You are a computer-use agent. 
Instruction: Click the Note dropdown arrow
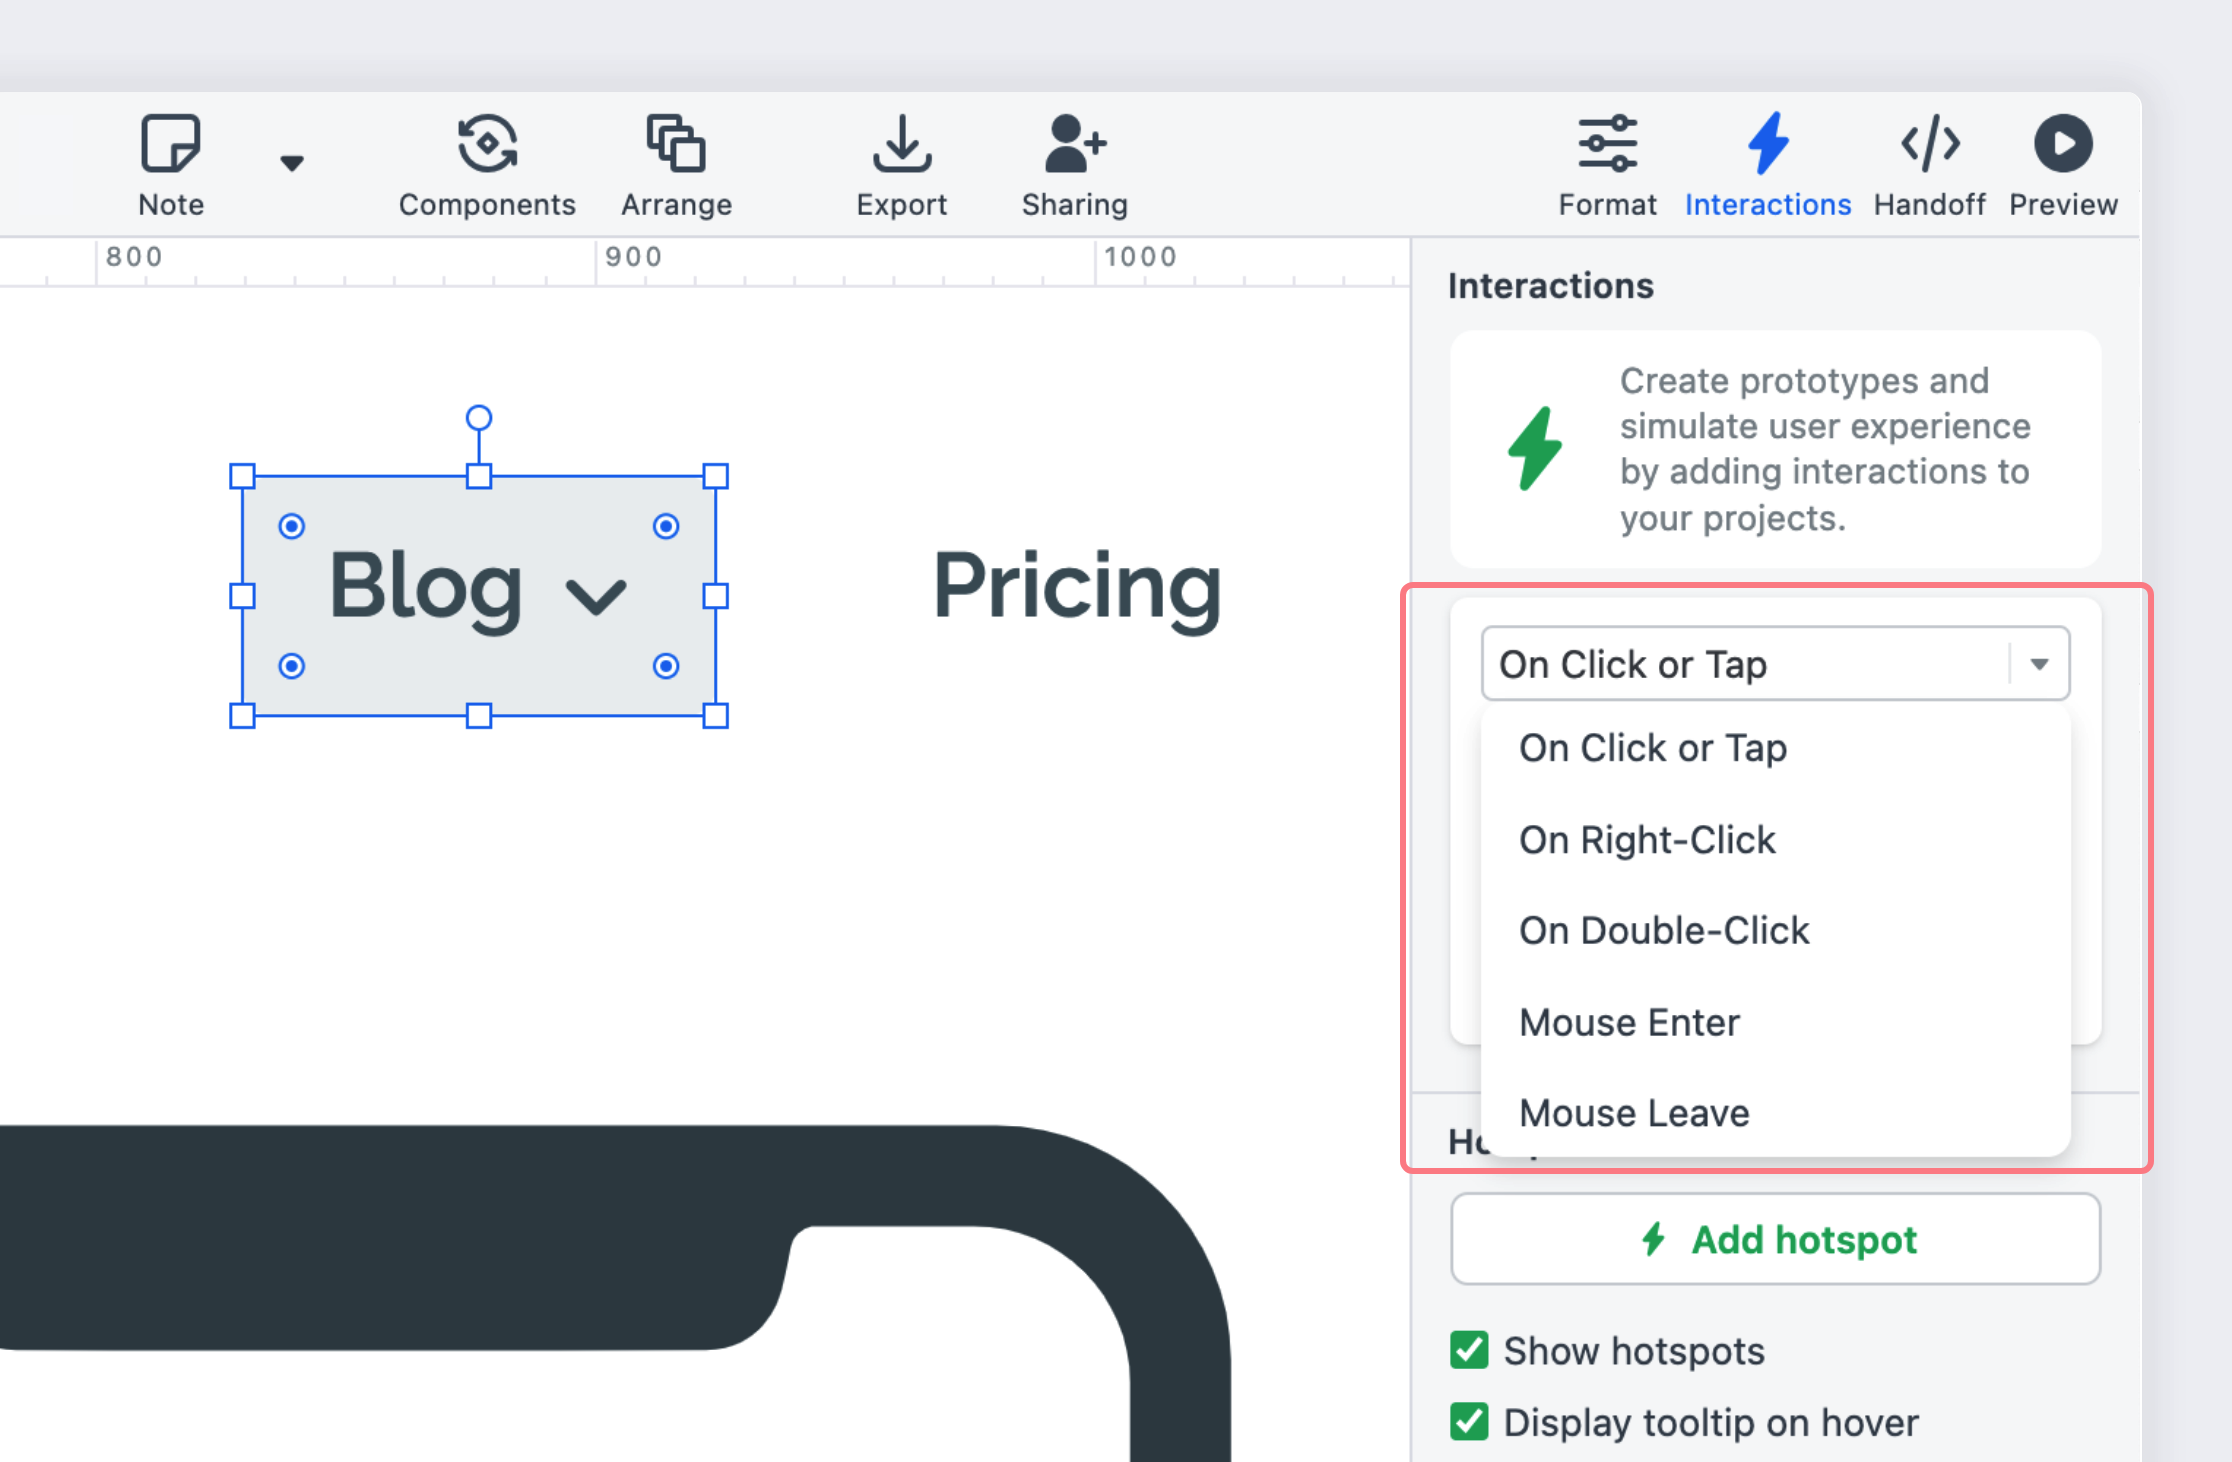click(x=289, y=158)
